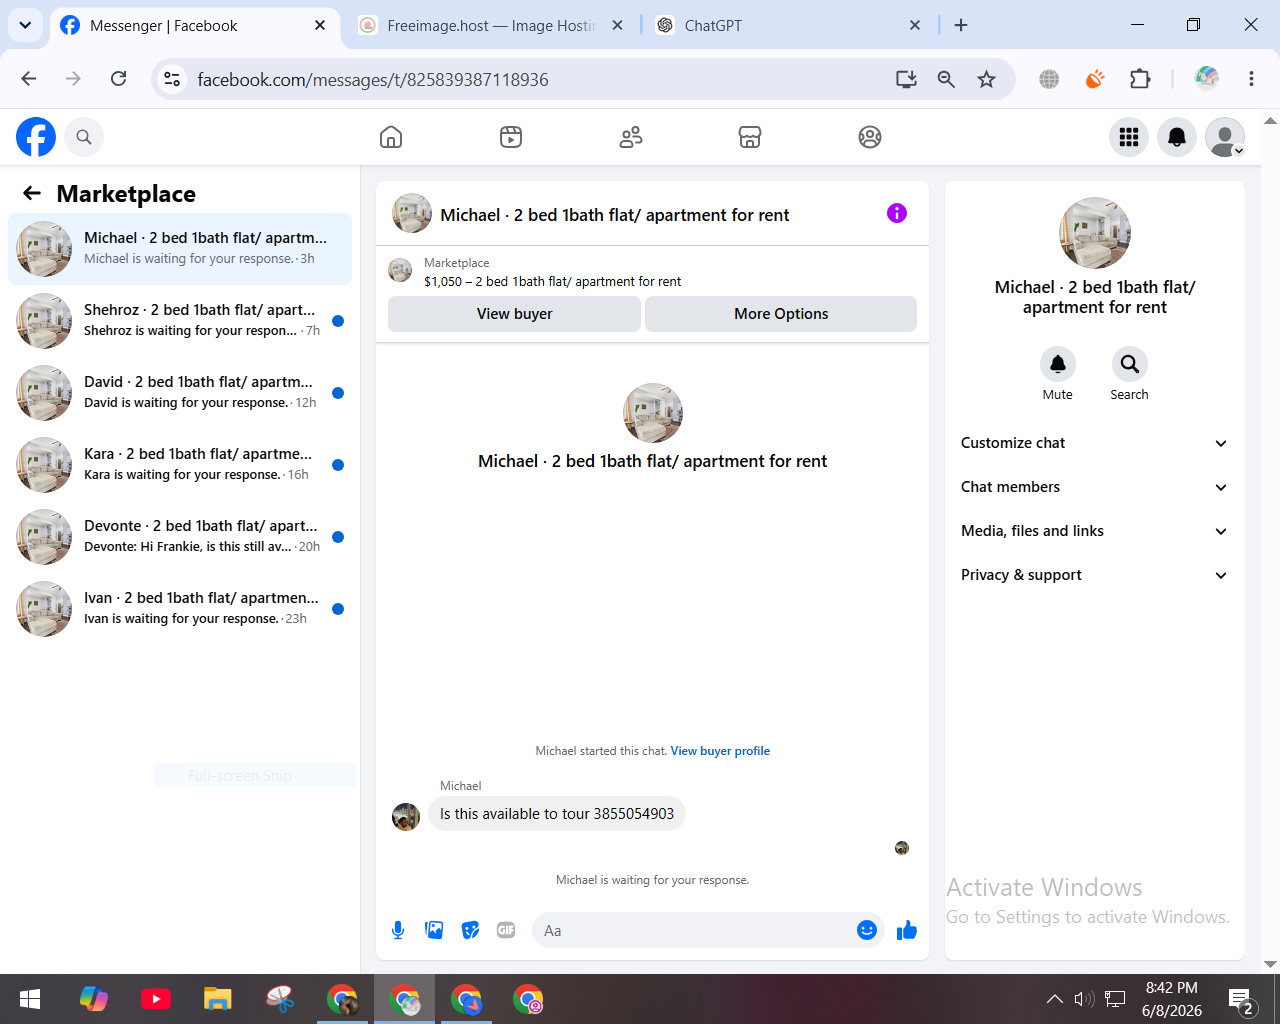Select the Messenger | Facebook tab

[194, 26]
